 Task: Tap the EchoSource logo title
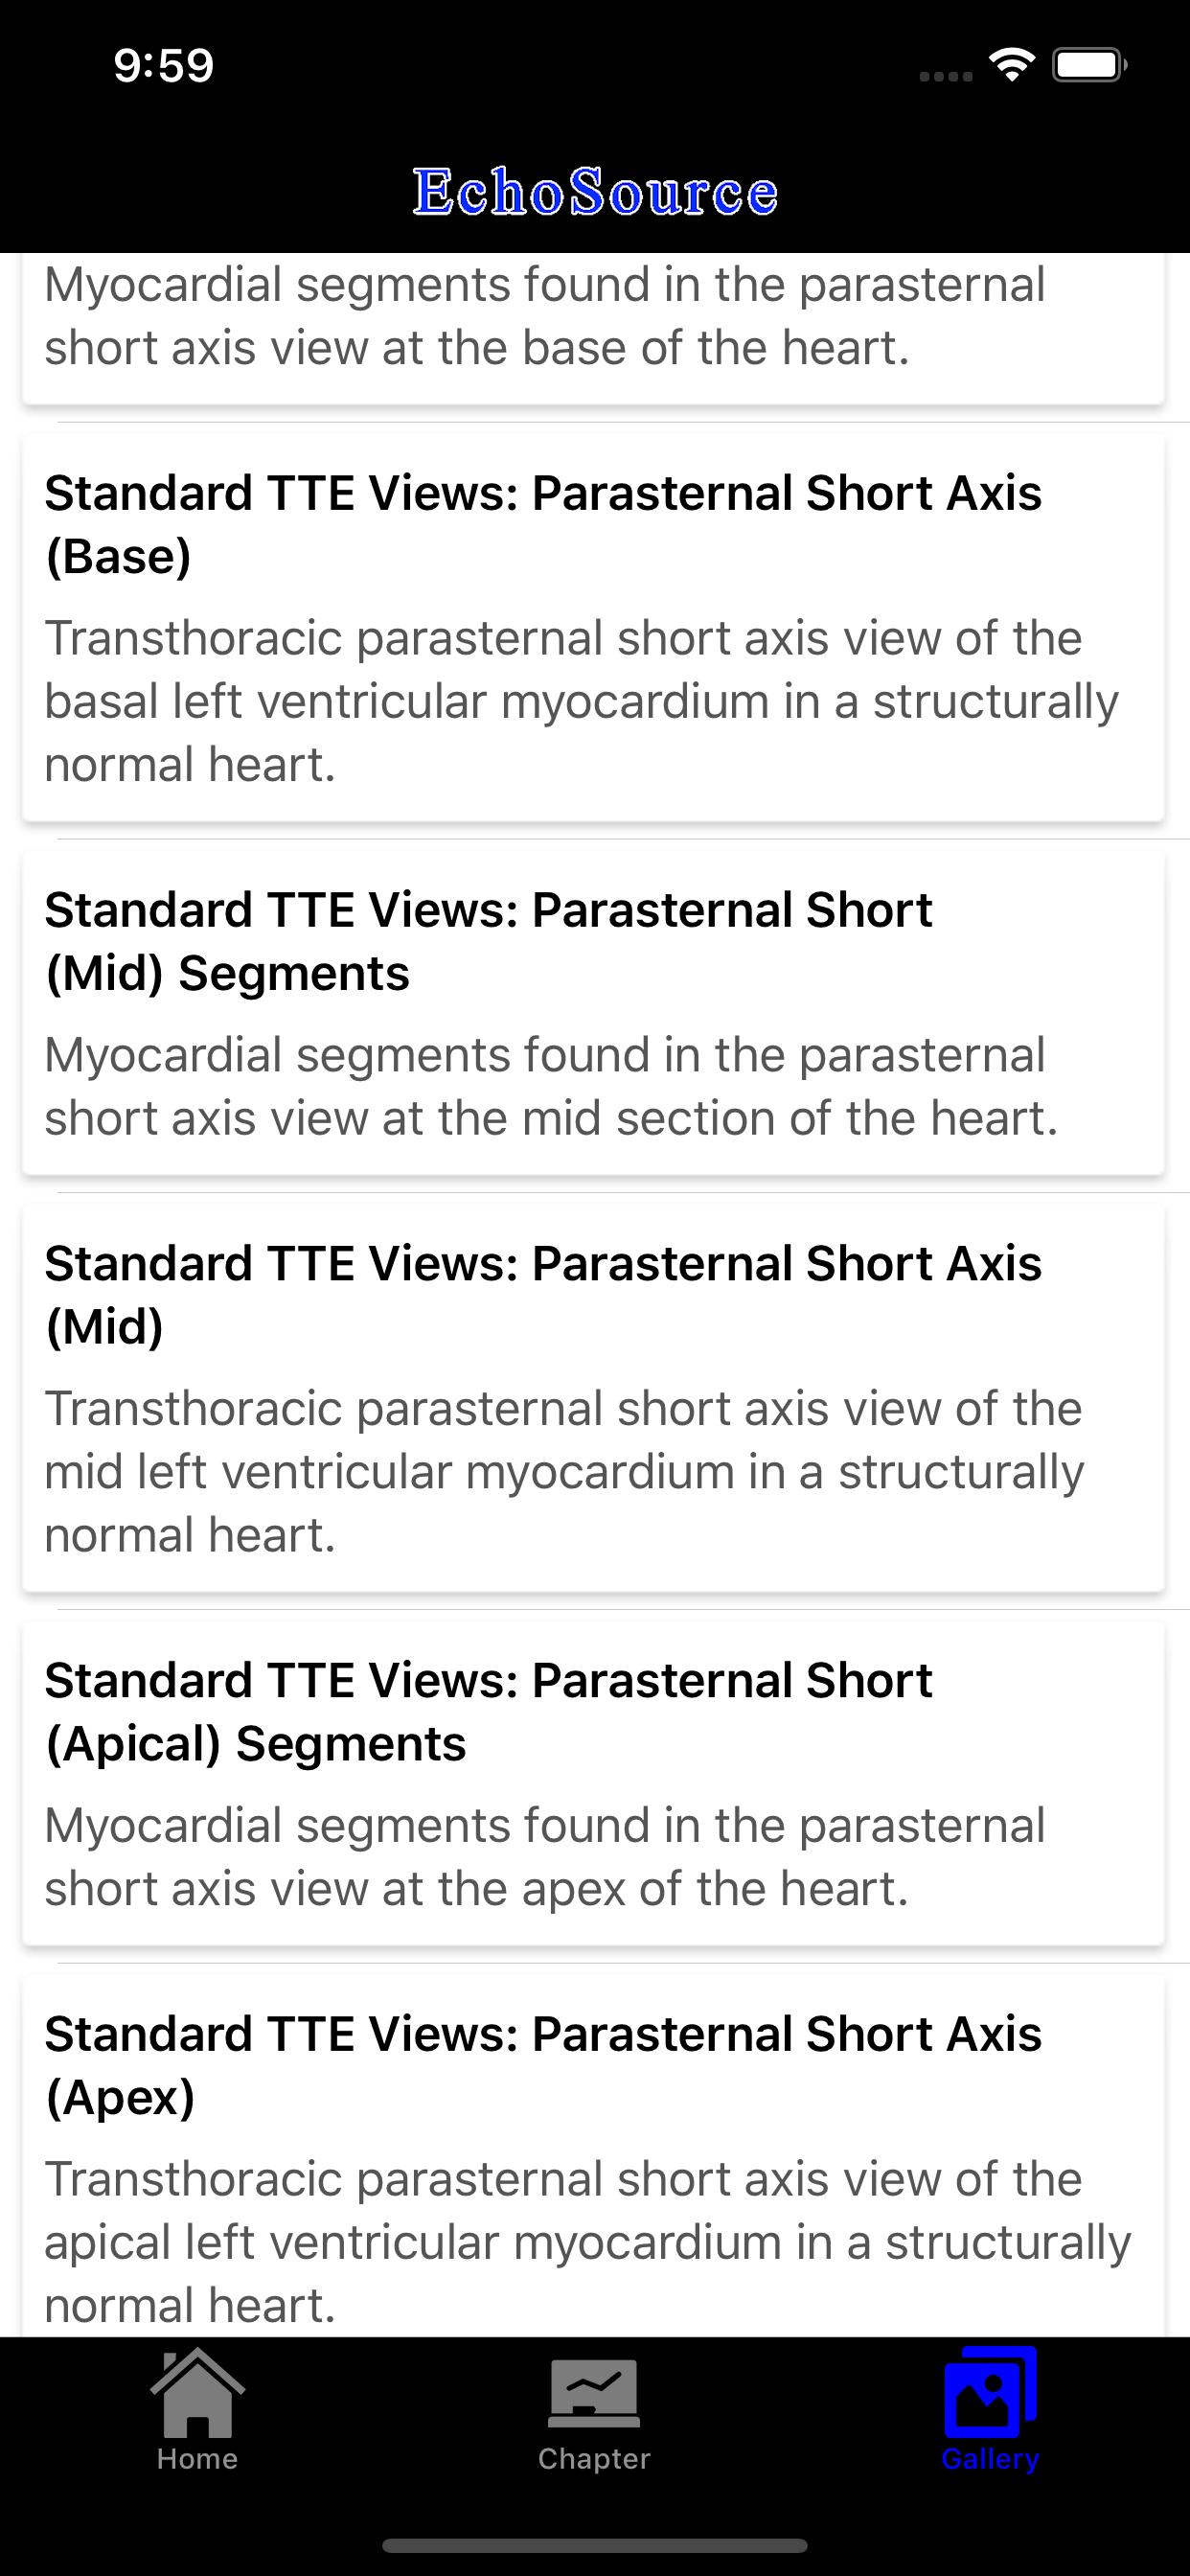[595, 191]
